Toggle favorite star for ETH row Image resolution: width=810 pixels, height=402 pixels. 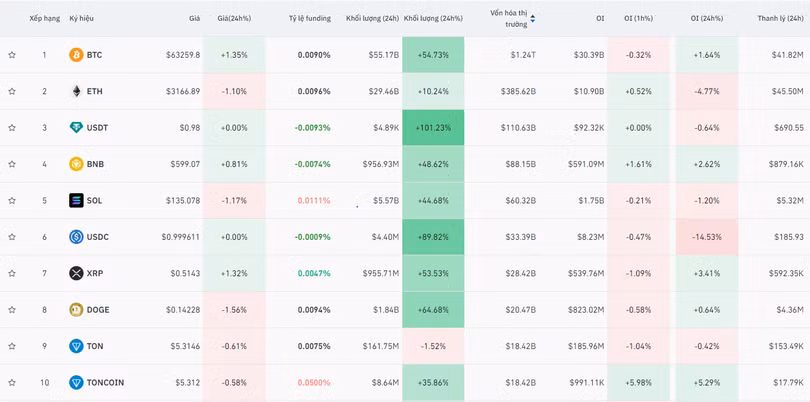click(12, 91)
